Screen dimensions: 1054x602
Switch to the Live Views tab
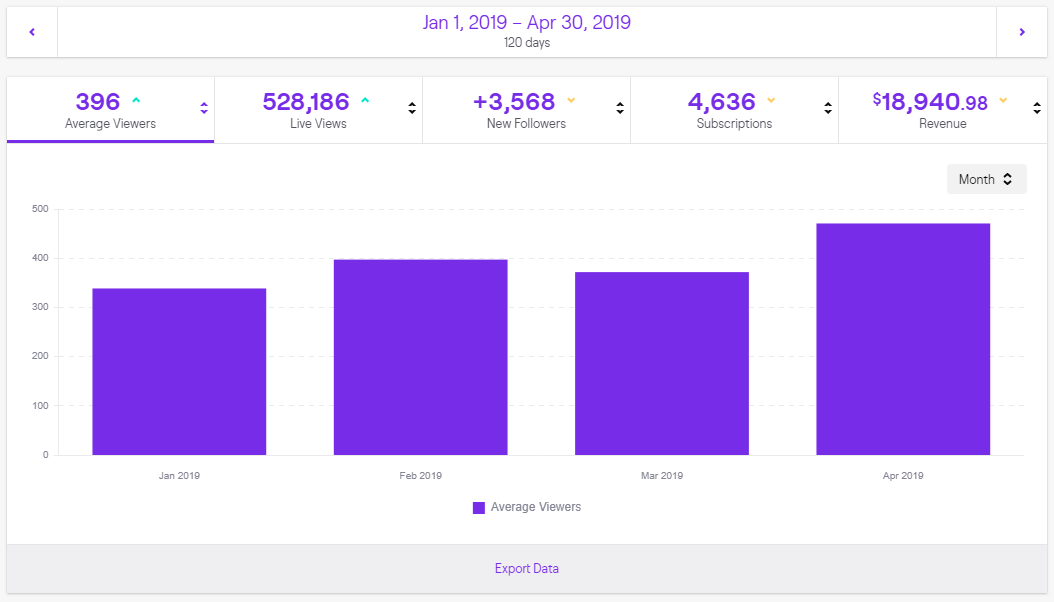[x=306, y=112]
